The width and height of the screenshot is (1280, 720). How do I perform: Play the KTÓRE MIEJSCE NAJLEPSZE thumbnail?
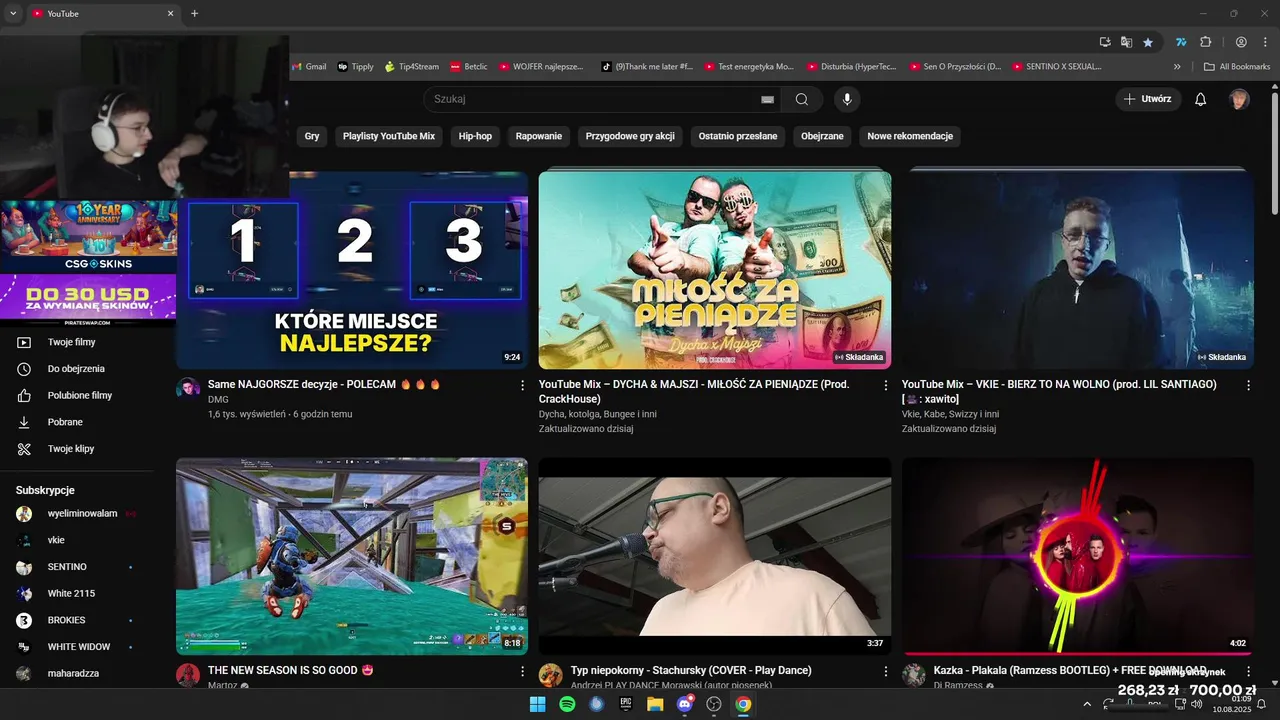[x=352, y=270]
